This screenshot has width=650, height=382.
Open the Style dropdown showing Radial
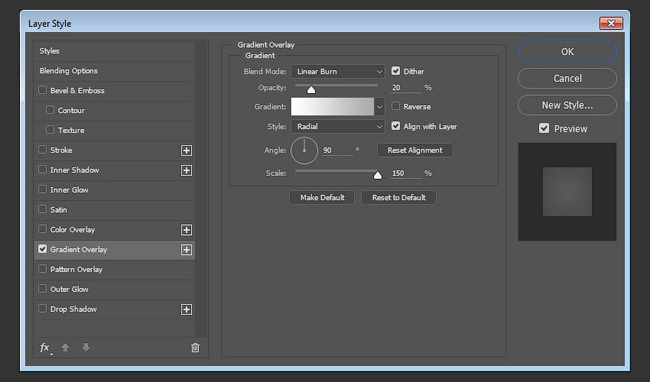[338, 126]
